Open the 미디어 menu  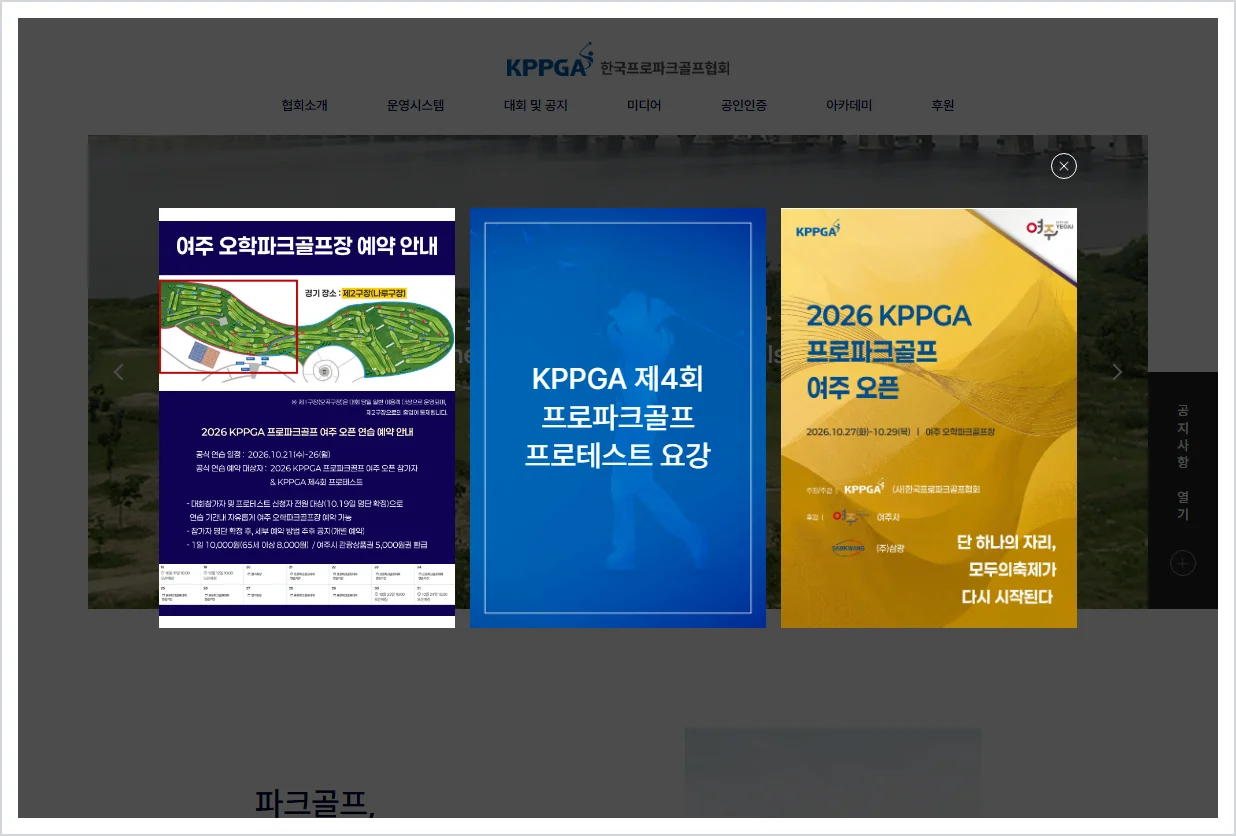(644, 105)
